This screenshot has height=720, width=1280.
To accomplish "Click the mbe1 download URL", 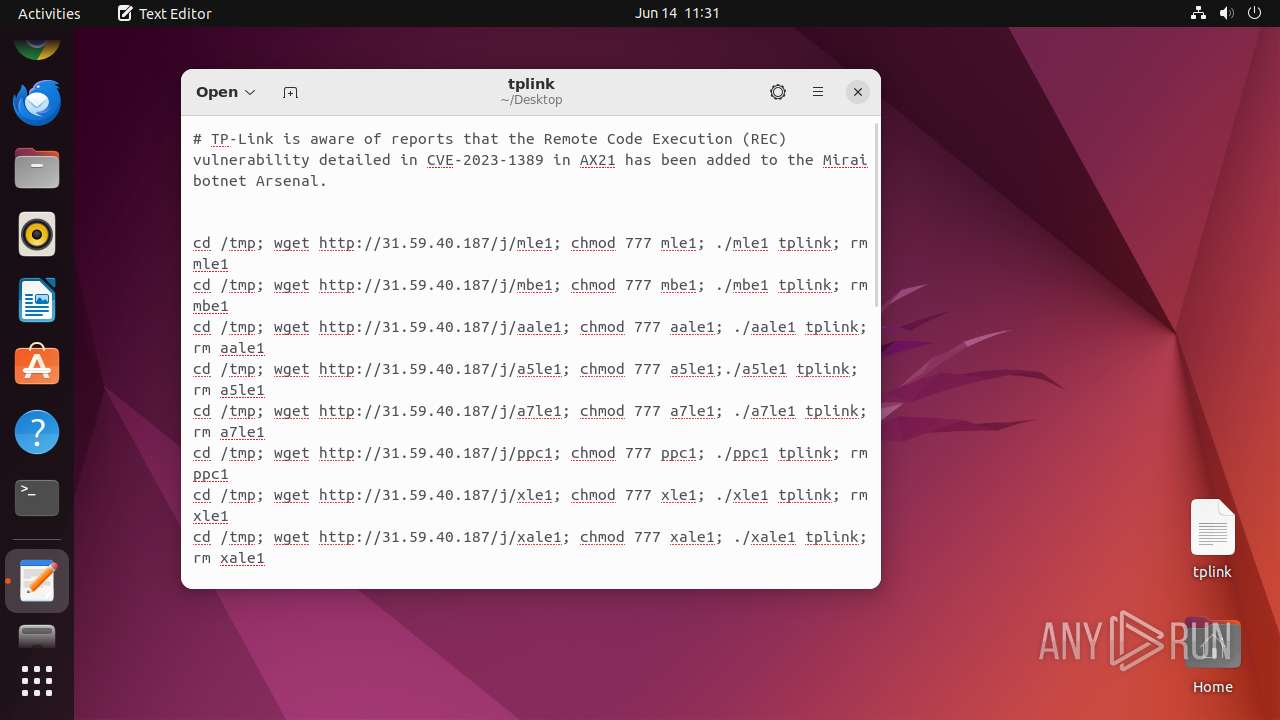I will 436,285.
